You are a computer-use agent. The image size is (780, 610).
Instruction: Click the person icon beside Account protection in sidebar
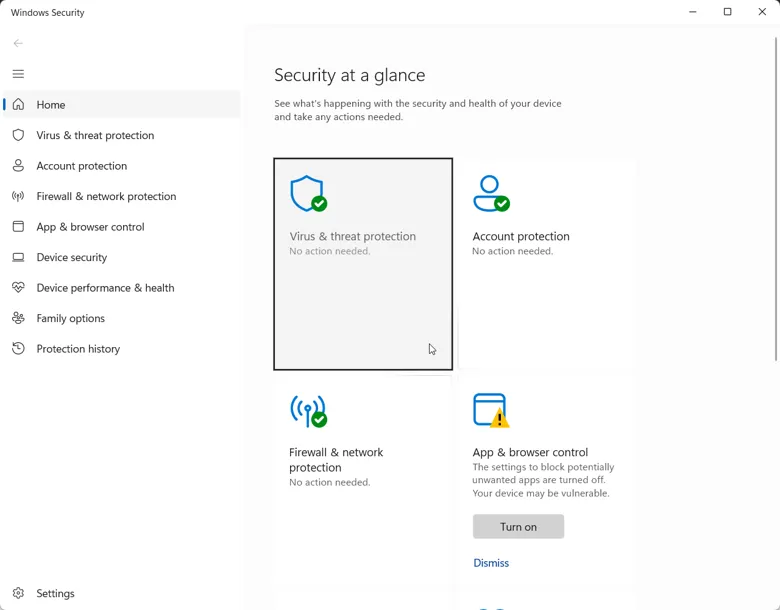click(18, 166)
